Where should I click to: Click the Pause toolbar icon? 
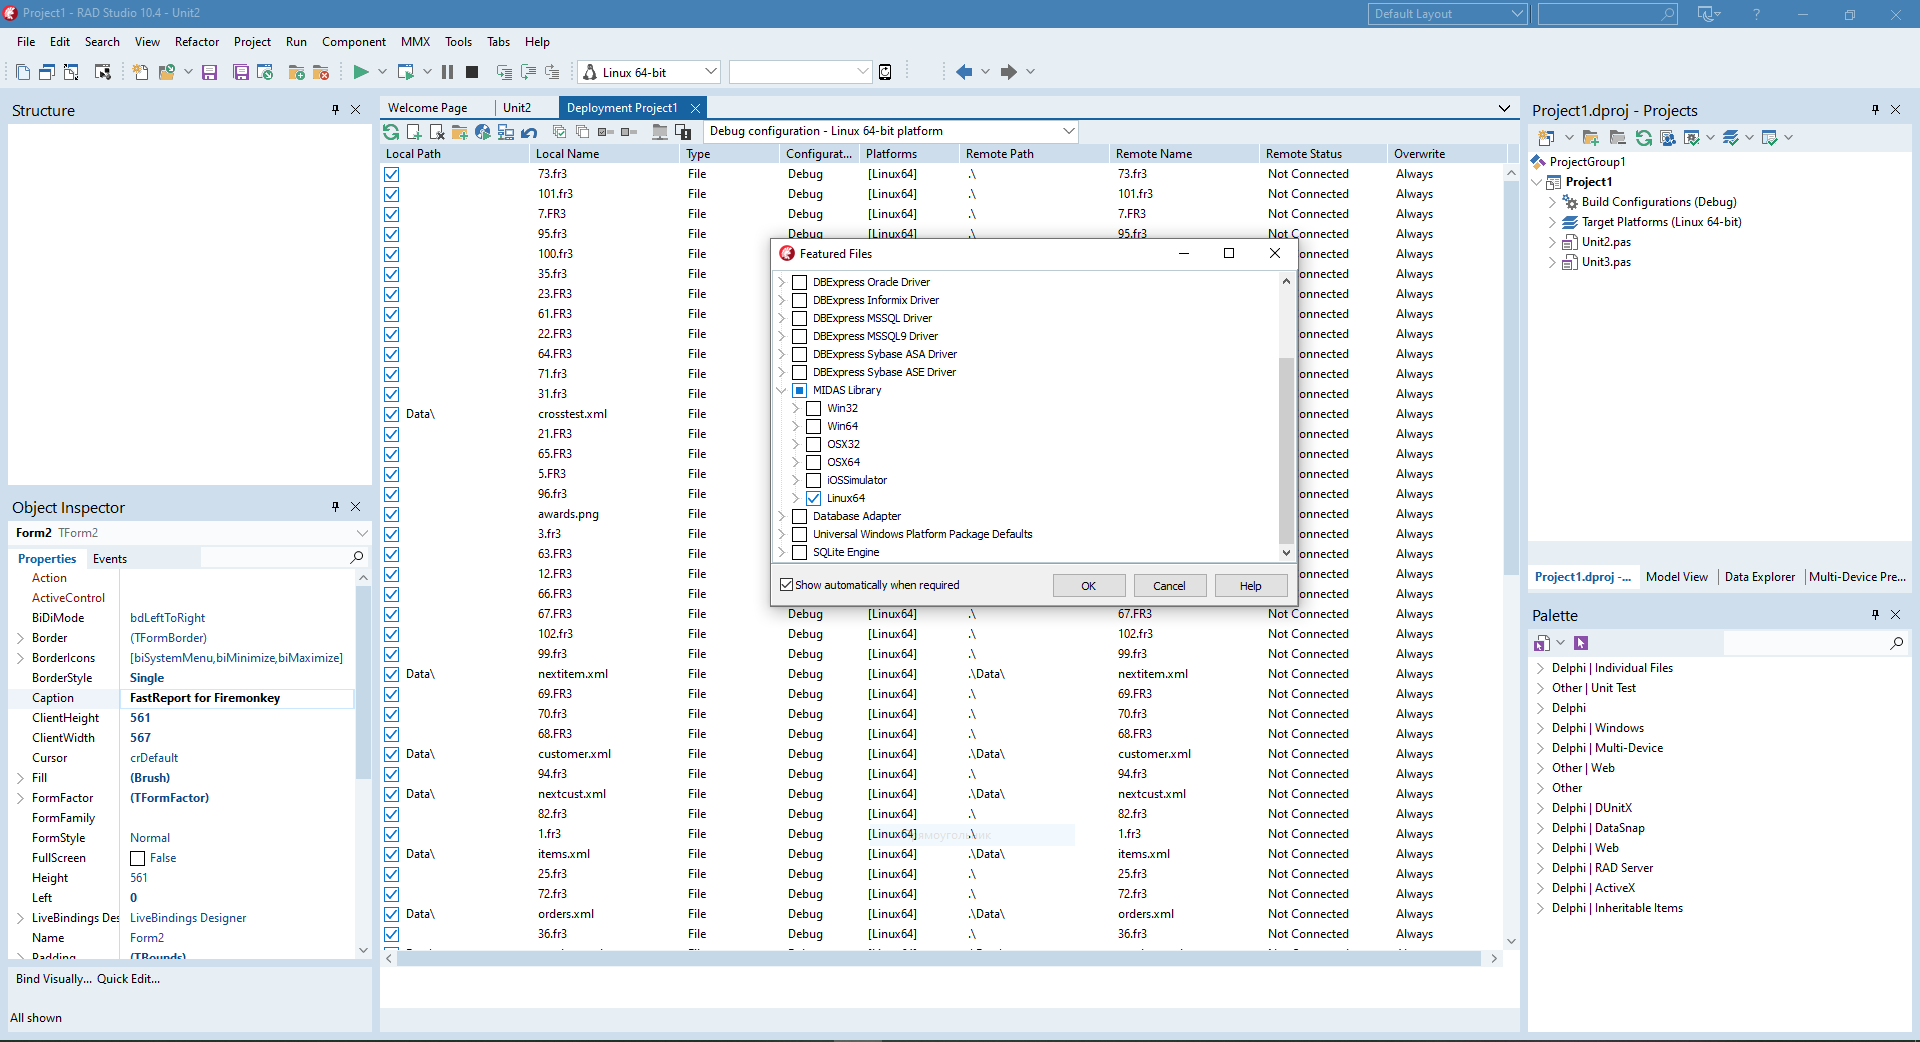point(447,72)
